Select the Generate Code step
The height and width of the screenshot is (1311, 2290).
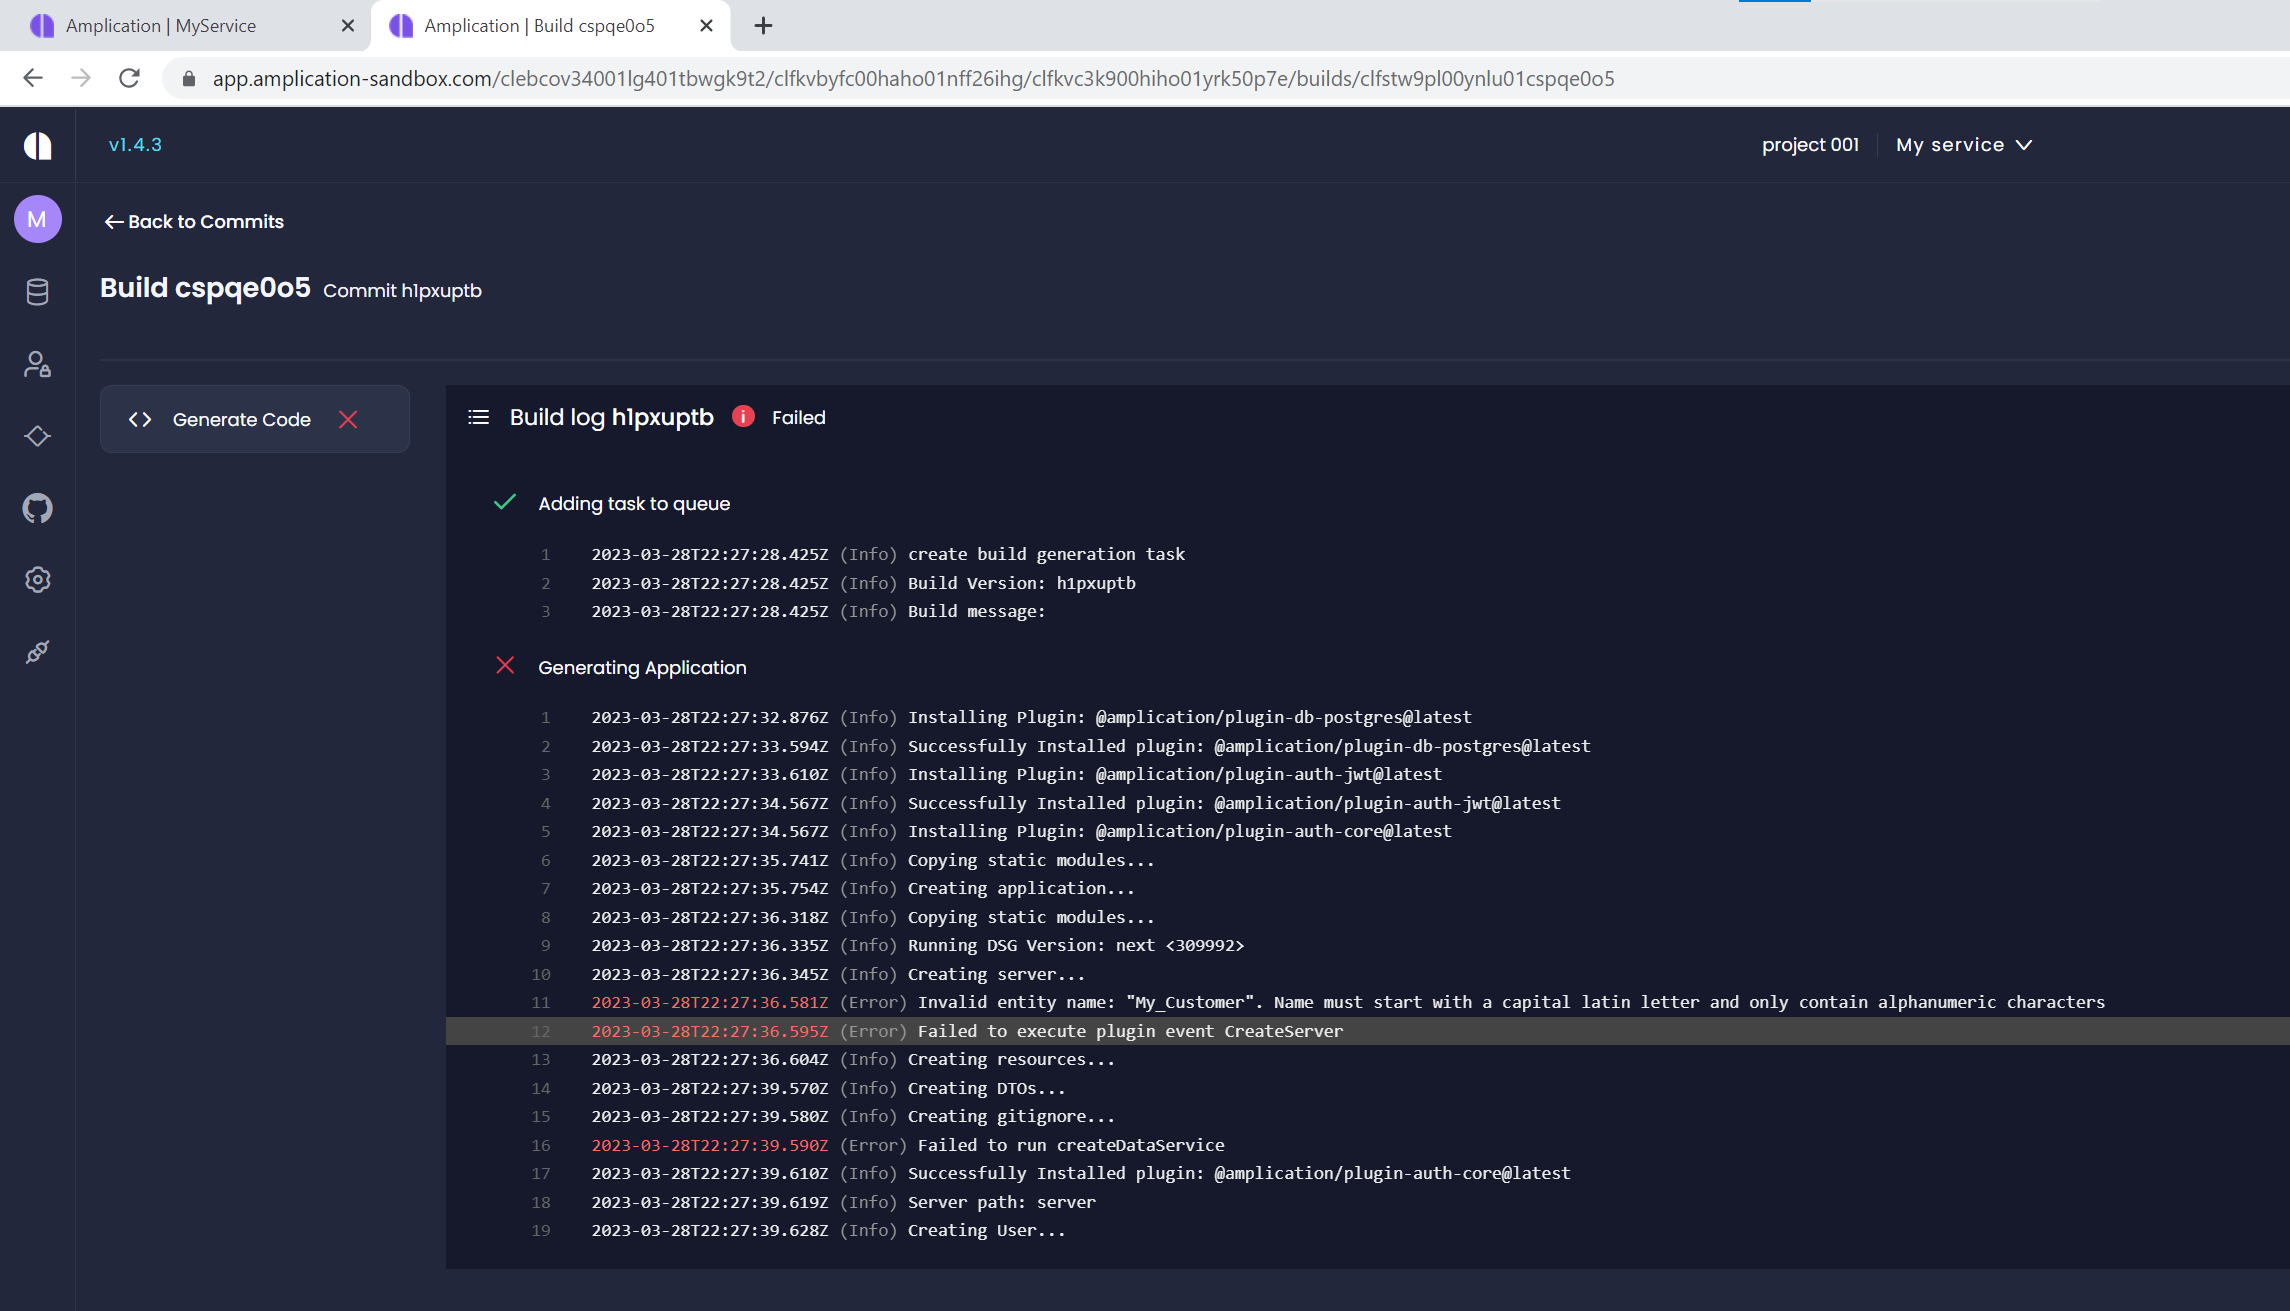click(255, 419)
